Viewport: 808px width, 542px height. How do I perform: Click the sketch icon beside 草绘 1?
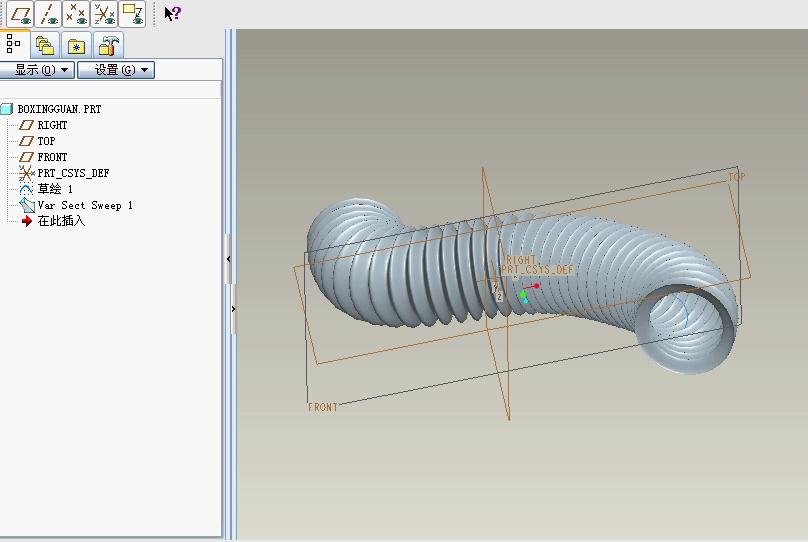[x=26, y=189]
